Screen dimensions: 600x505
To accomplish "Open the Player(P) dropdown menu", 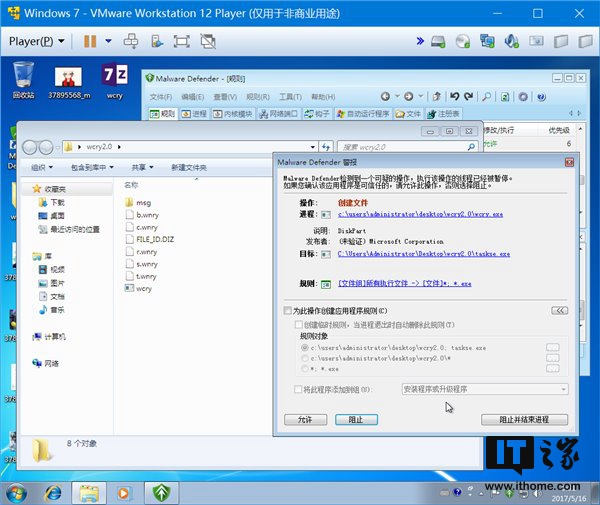I will [36, 41].
